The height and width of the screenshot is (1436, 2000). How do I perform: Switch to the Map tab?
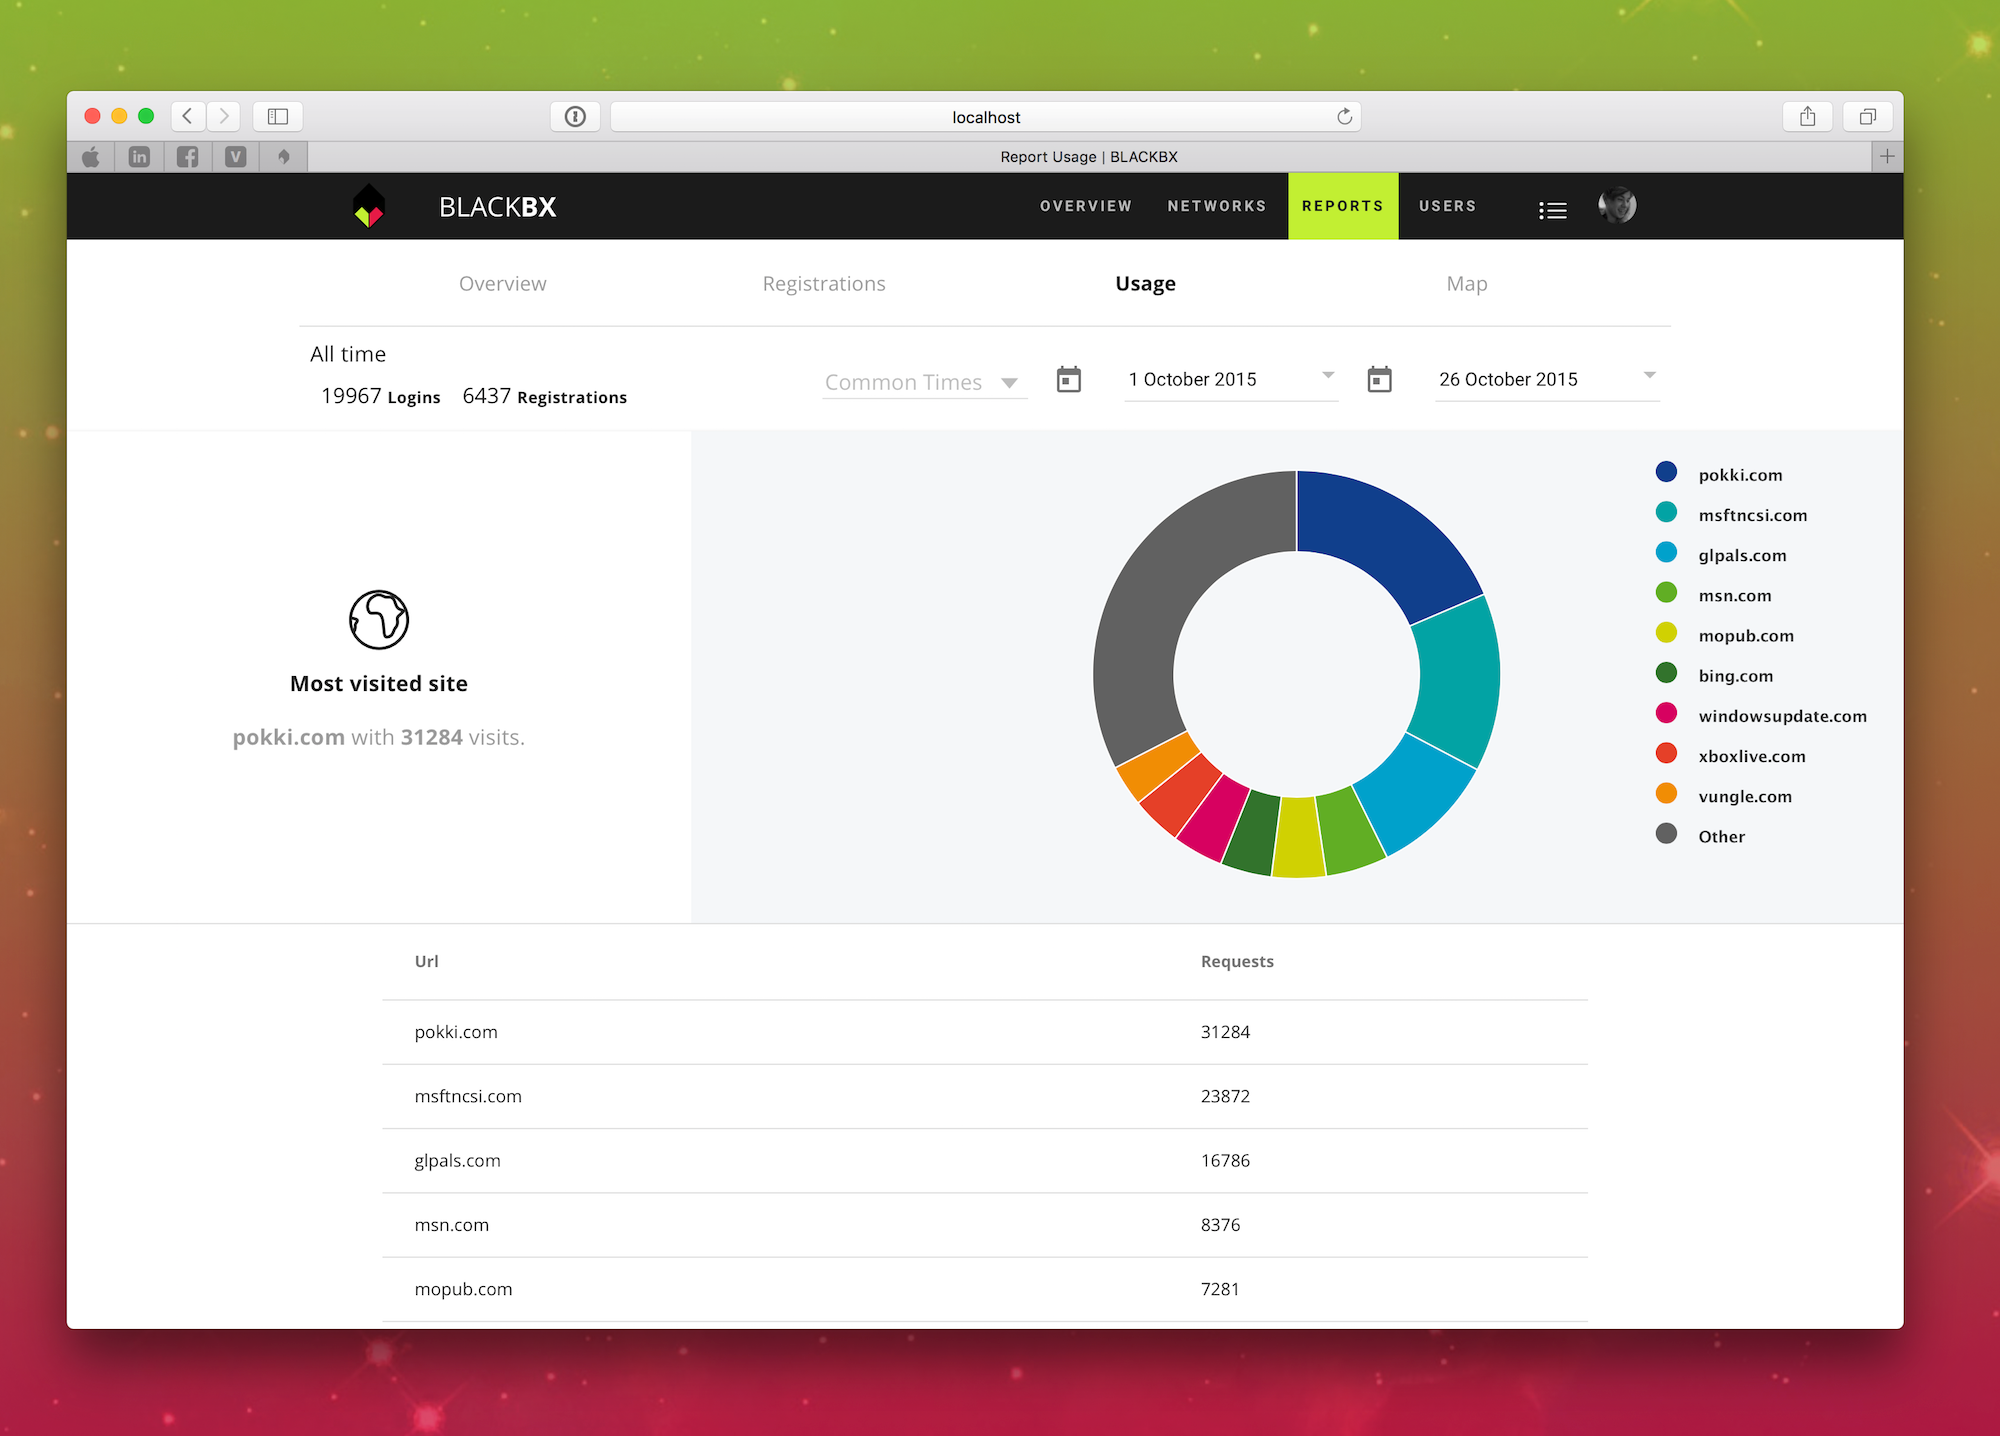coord(1466,284)
